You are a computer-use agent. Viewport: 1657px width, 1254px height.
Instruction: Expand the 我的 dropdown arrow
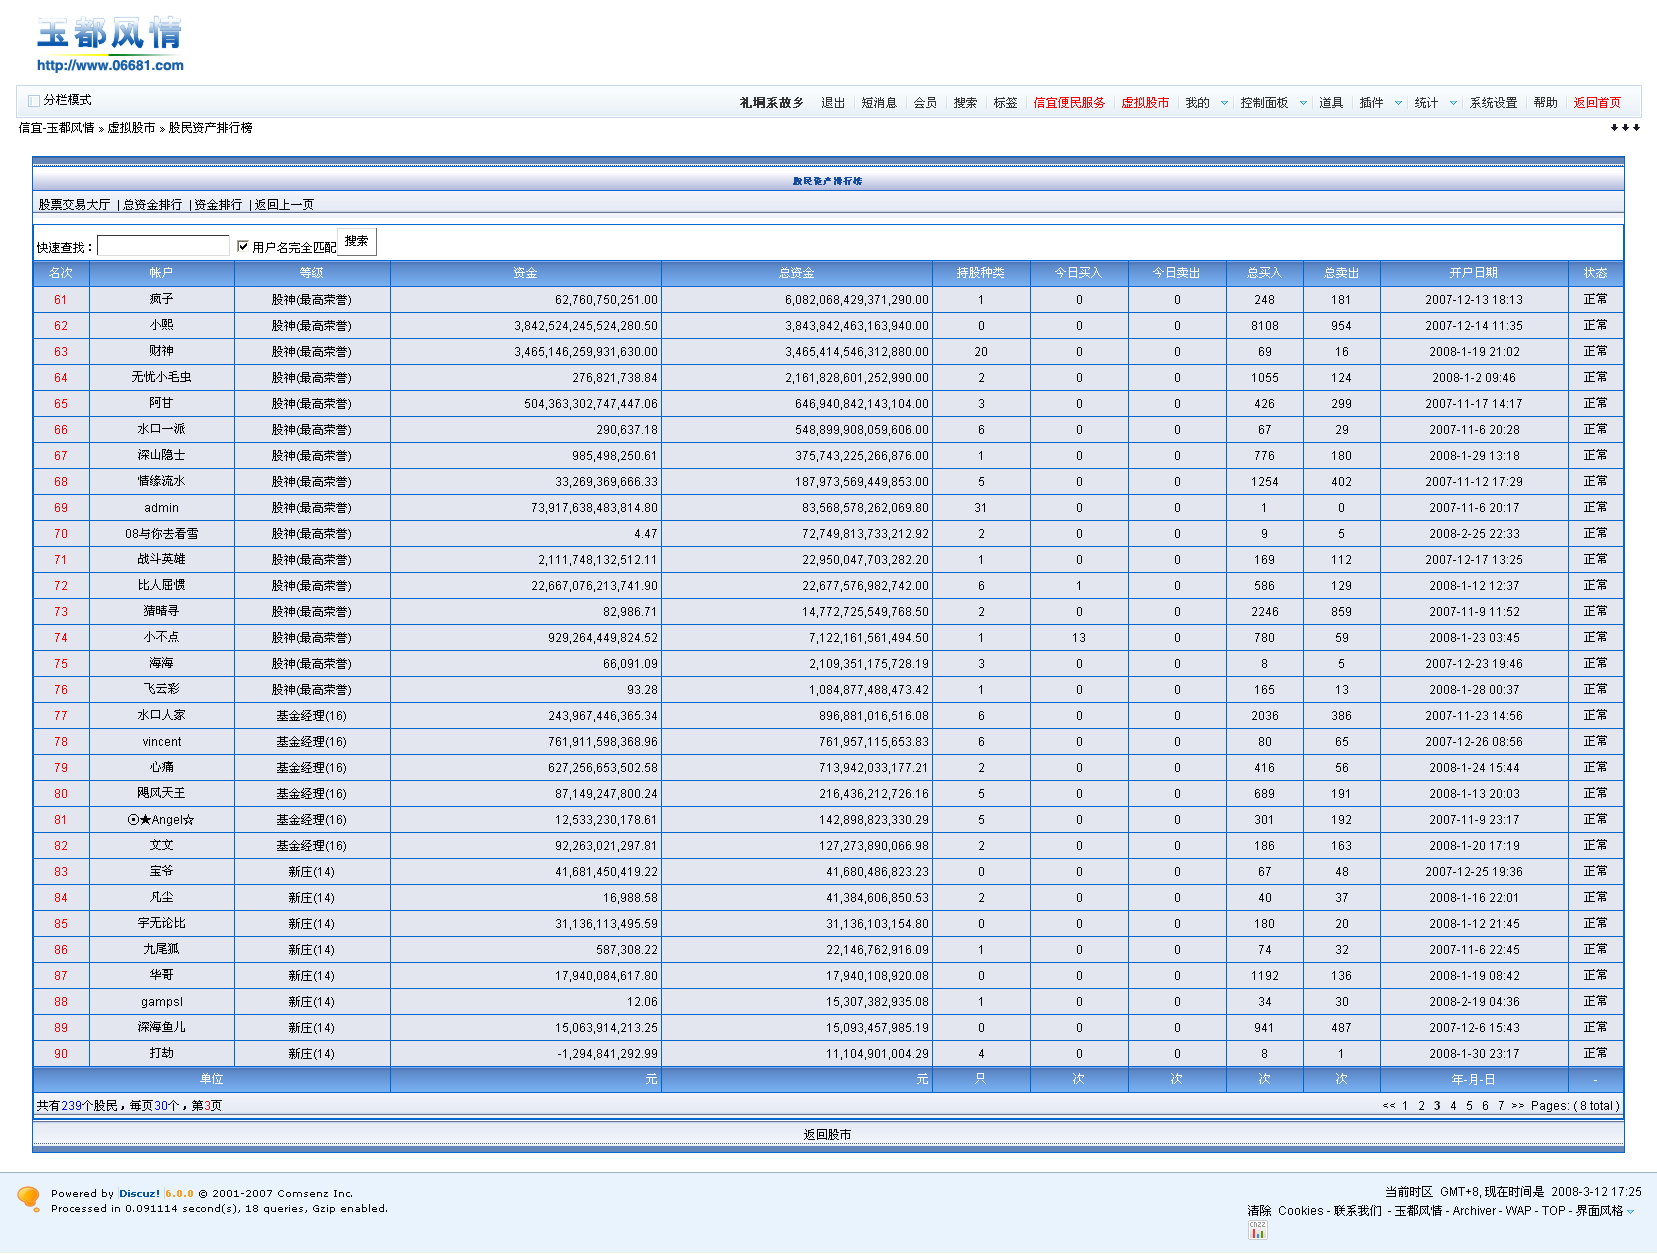pos(1224,103)
